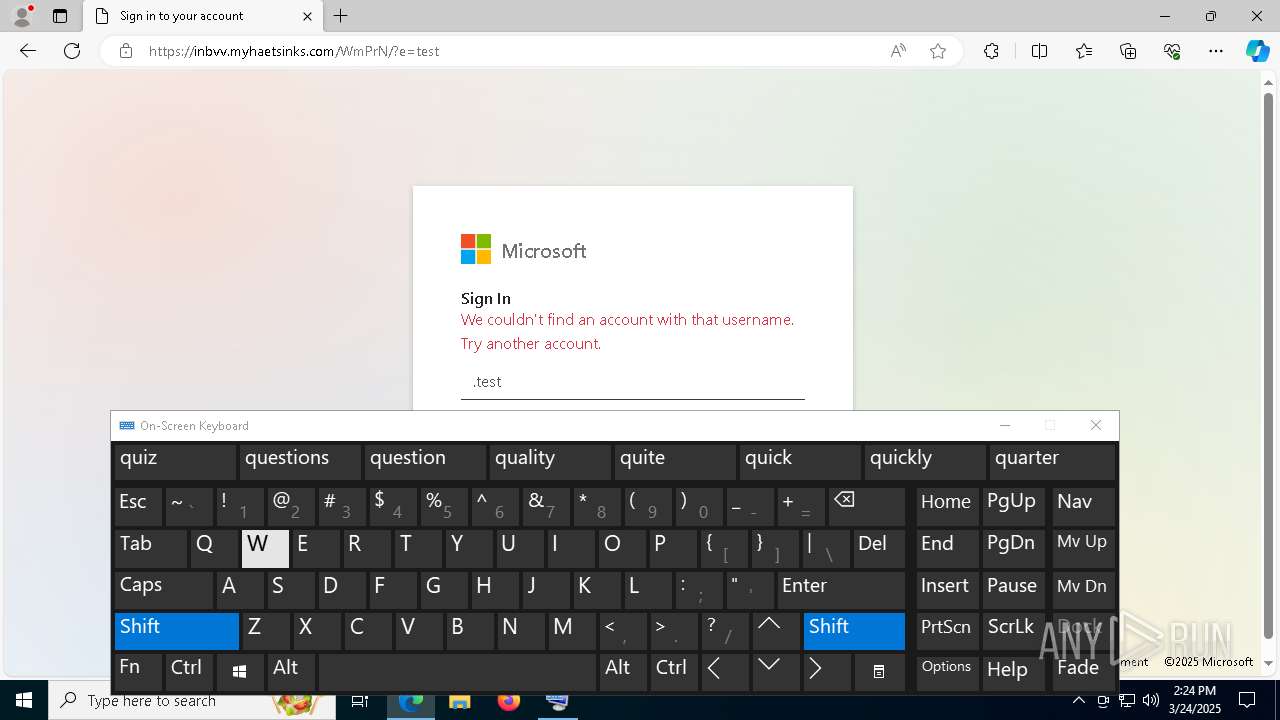Tap the space bar key
This screenshot has width=1280, height=720.
click(x=457, y=671)
